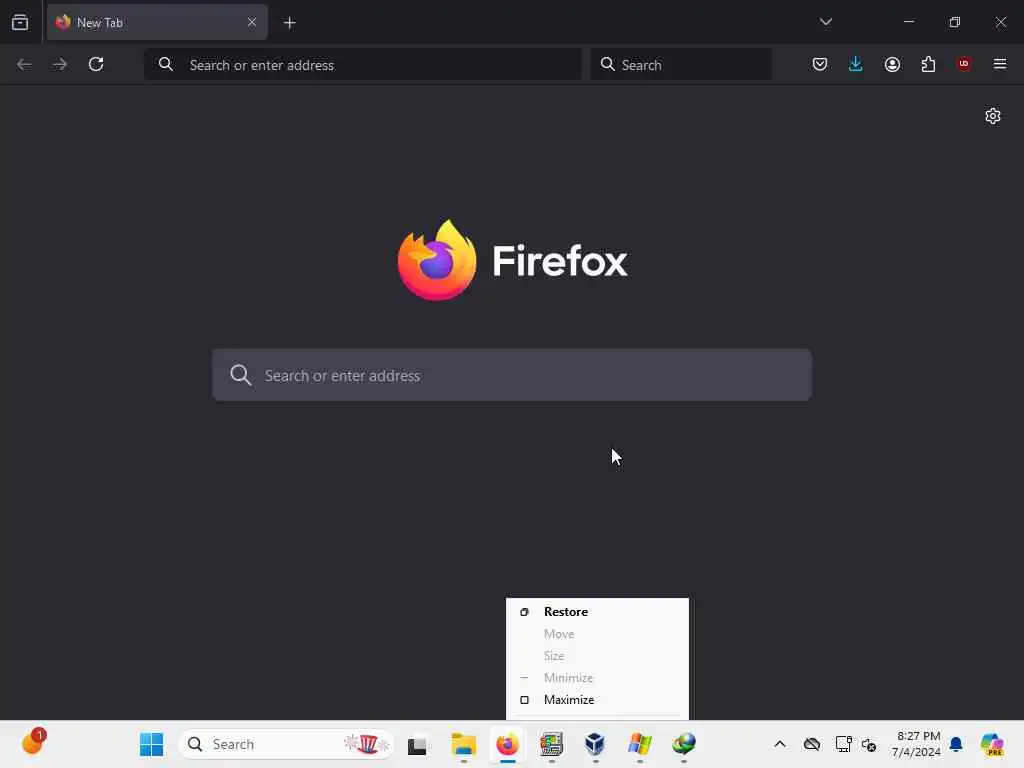1024x768 pixels.
Task: Open the notifications bell icon
Action: pyautogui.click(x=956, y=744)
